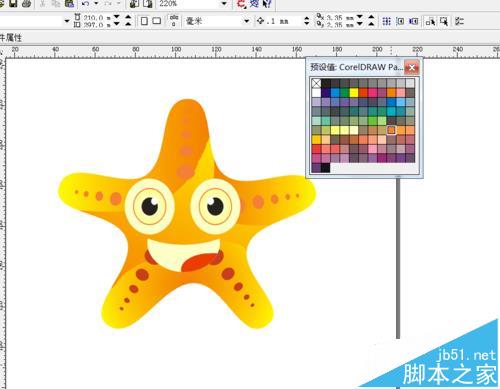Viewport: 500px width, 389px height.
Task: Undo the last action with the curved arrow
Action: click(x=85, y=3)
